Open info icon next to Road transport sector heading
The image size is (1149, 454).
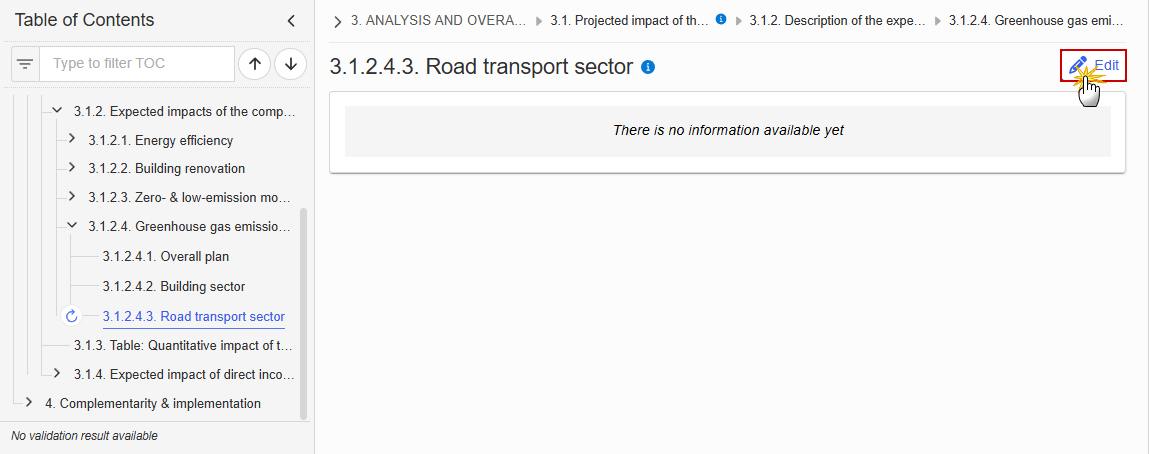click(x=648, y=67)
